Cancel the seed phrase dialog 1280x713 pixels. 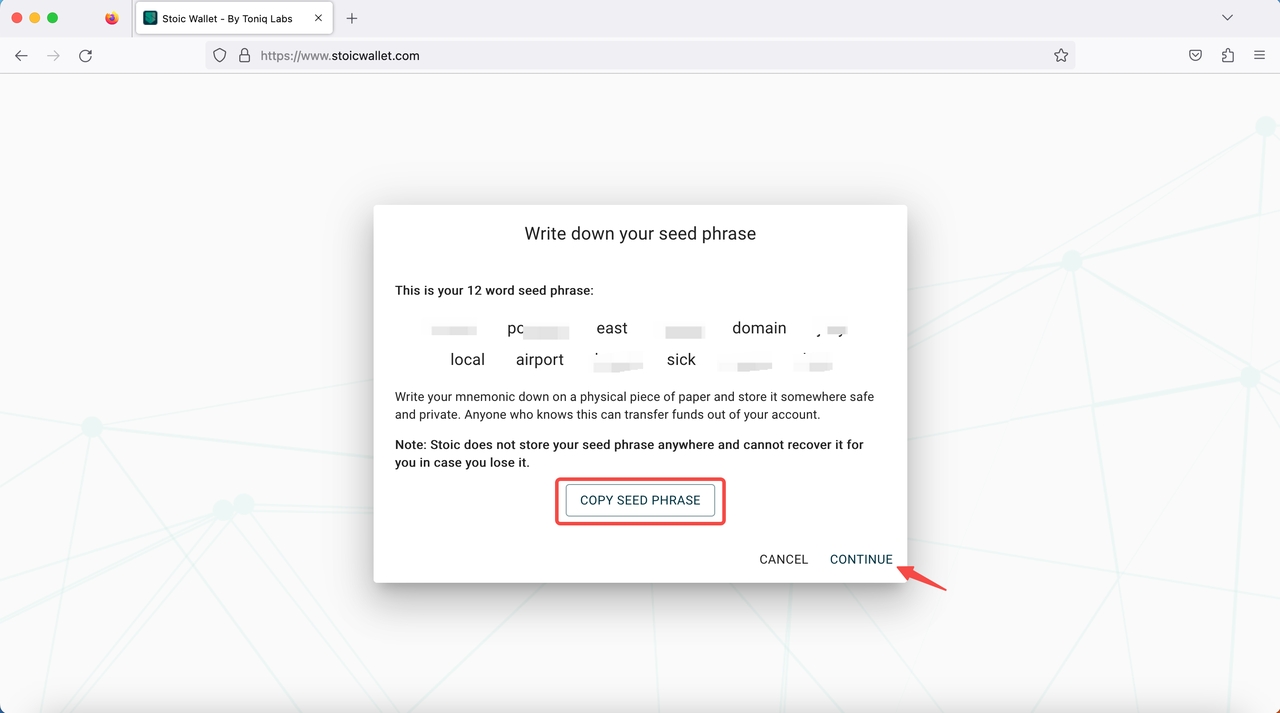point(783,559)
